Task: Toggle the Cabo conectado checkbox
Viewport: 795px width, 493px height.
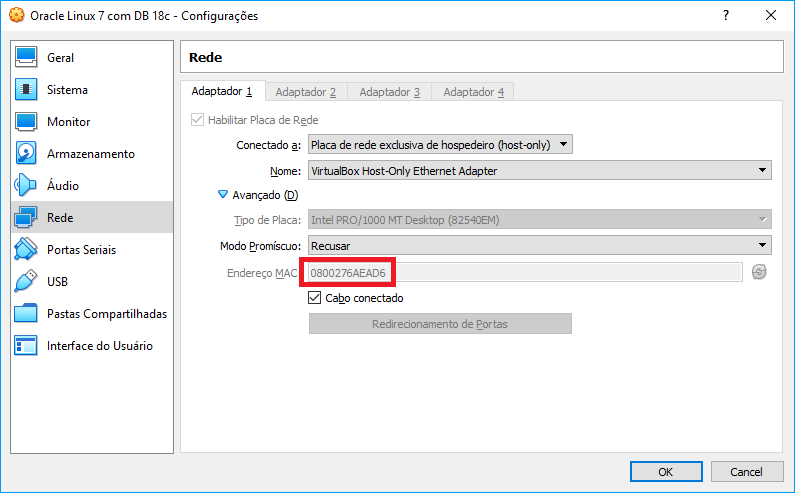Action: coord(314,298)
